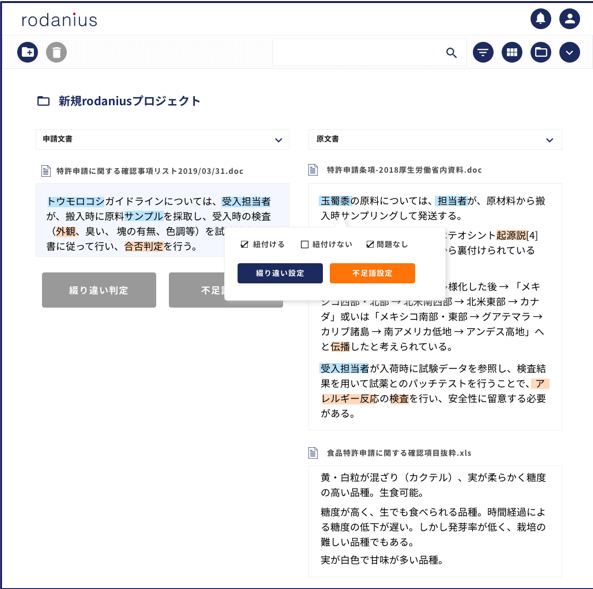Click paragraph starting 糖度が高く
This screenshot has width=593, height=589.
coord(433,527)
